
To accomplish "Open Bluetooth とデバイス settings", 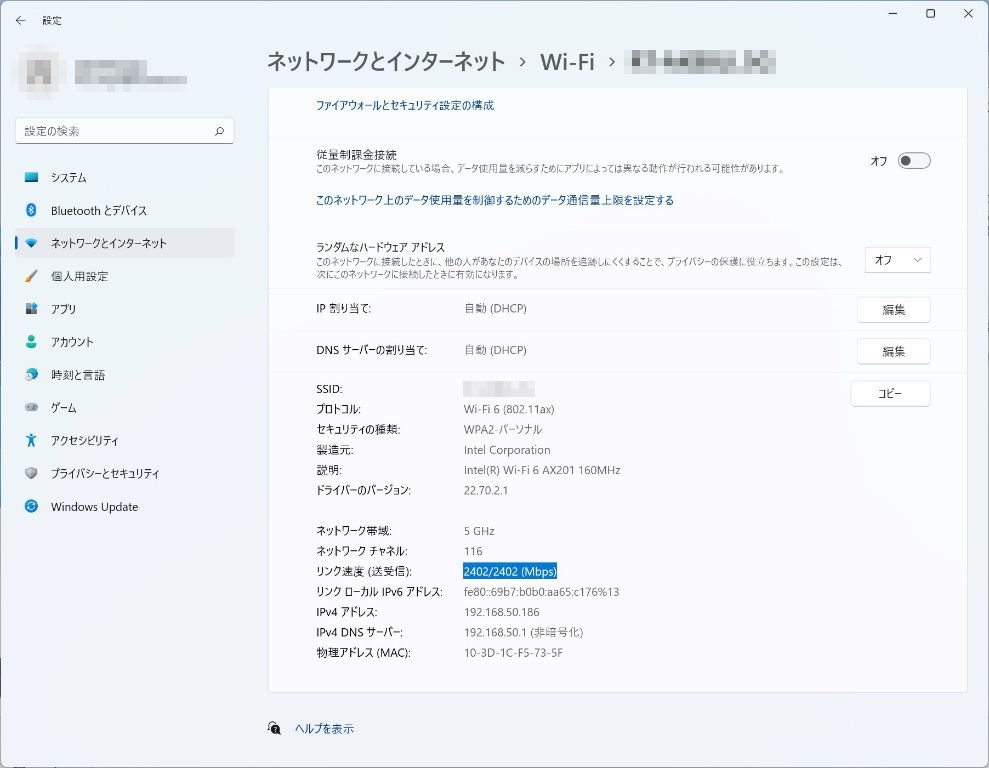I will coord(125,210).
